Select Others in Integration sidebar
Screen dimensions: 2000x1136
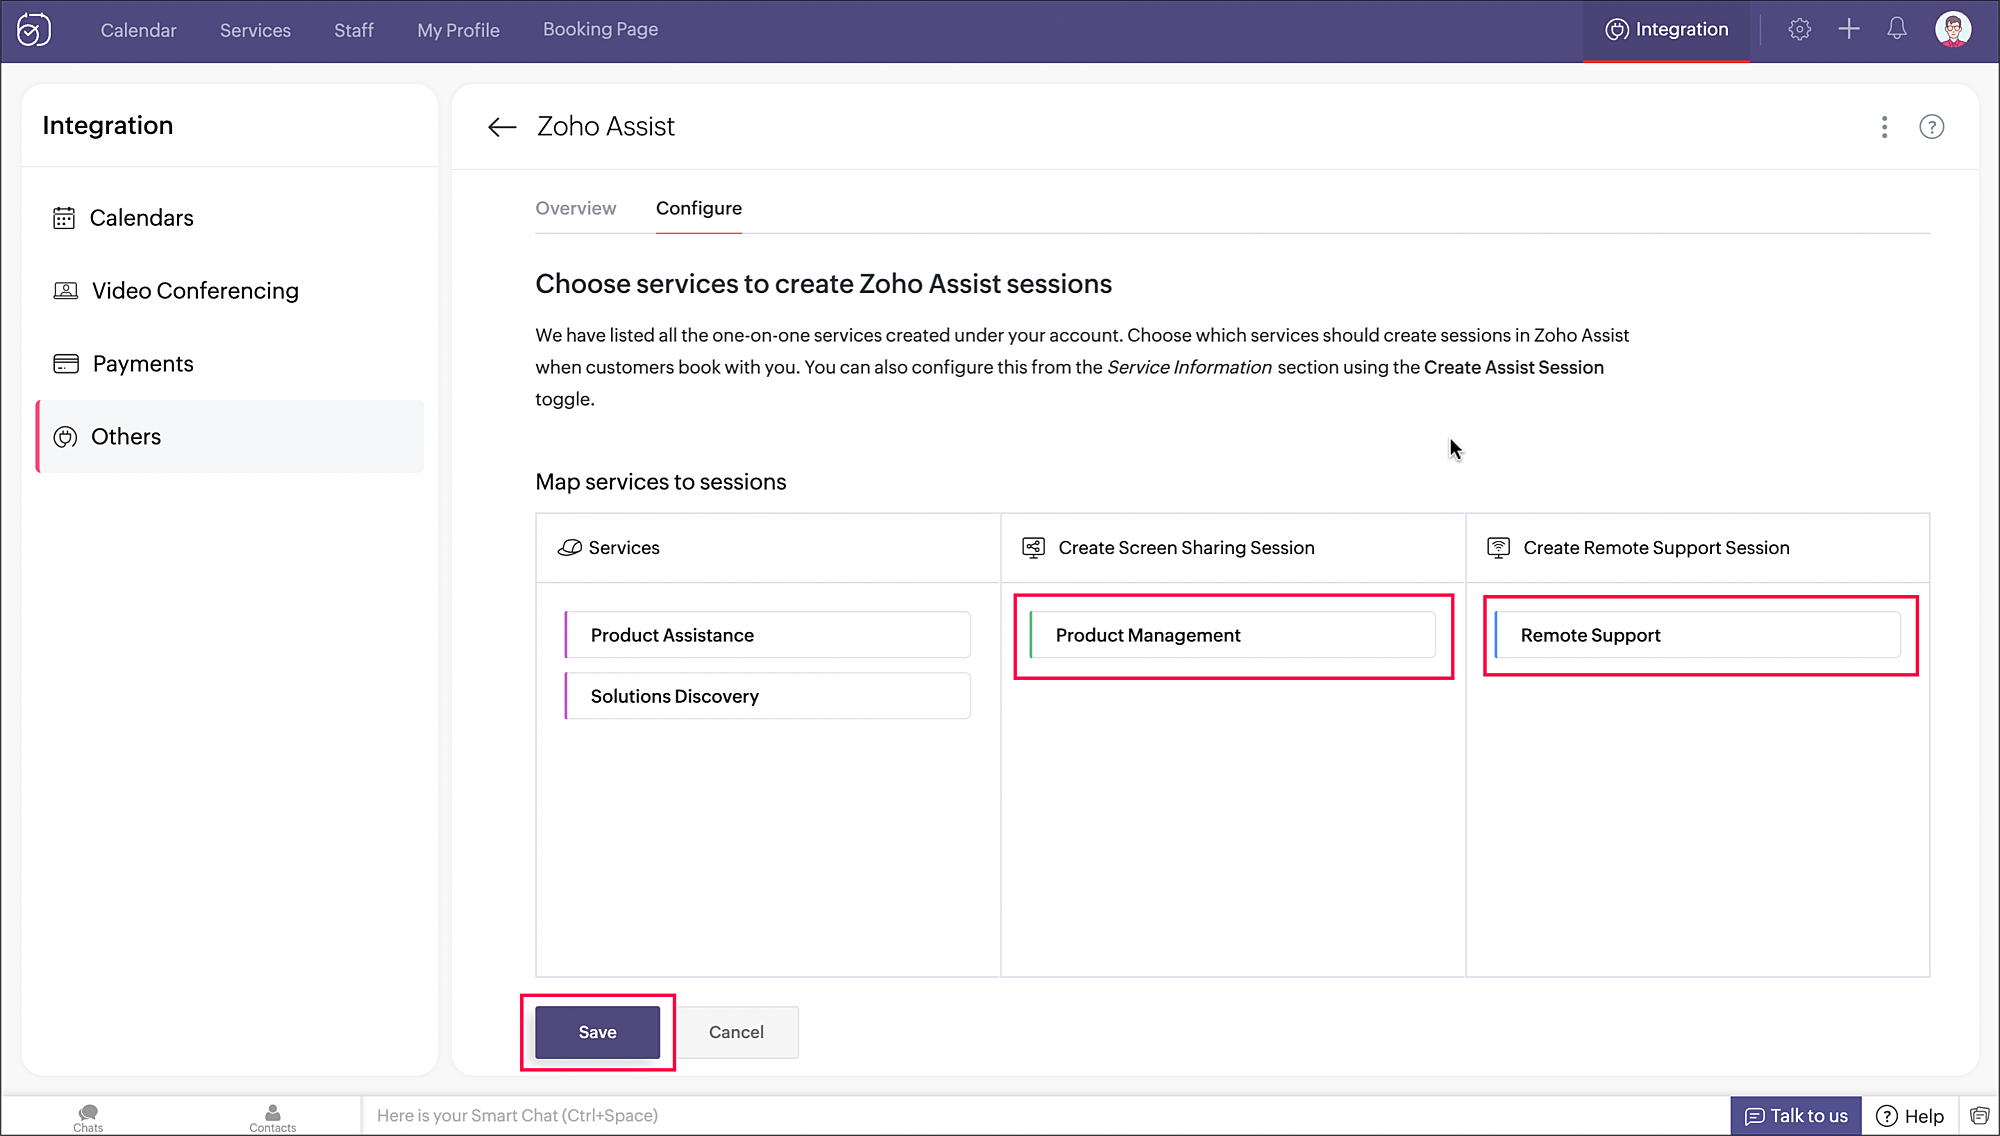[230, 437]
